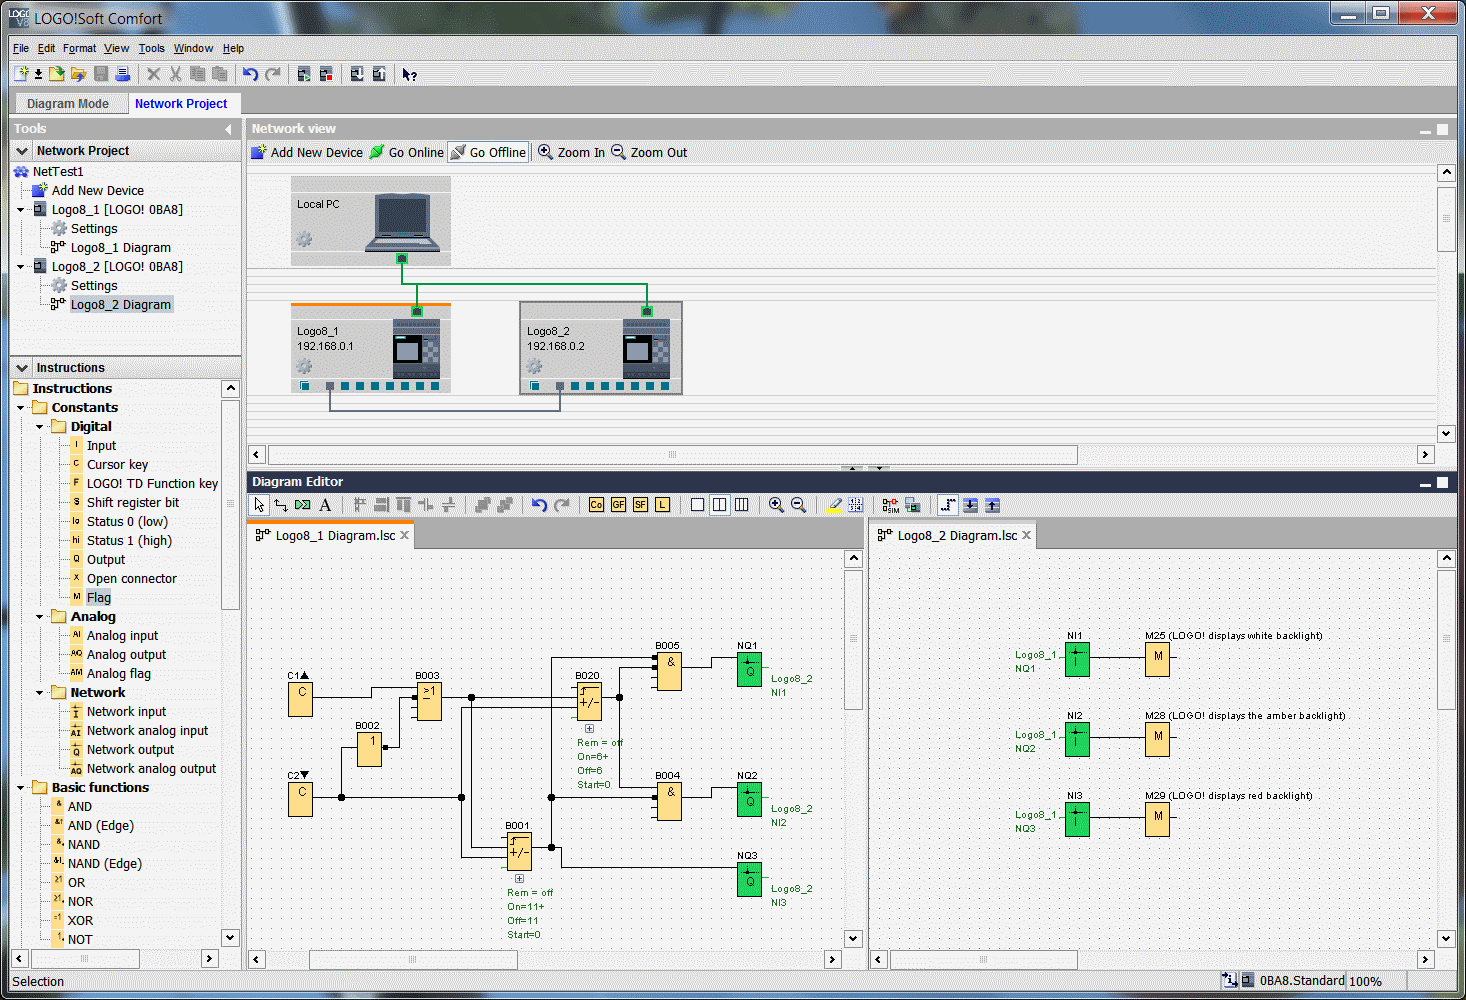Click Diagram Editor zoom in magnifier
1466x1000 pixels.
tap(776, 505)
